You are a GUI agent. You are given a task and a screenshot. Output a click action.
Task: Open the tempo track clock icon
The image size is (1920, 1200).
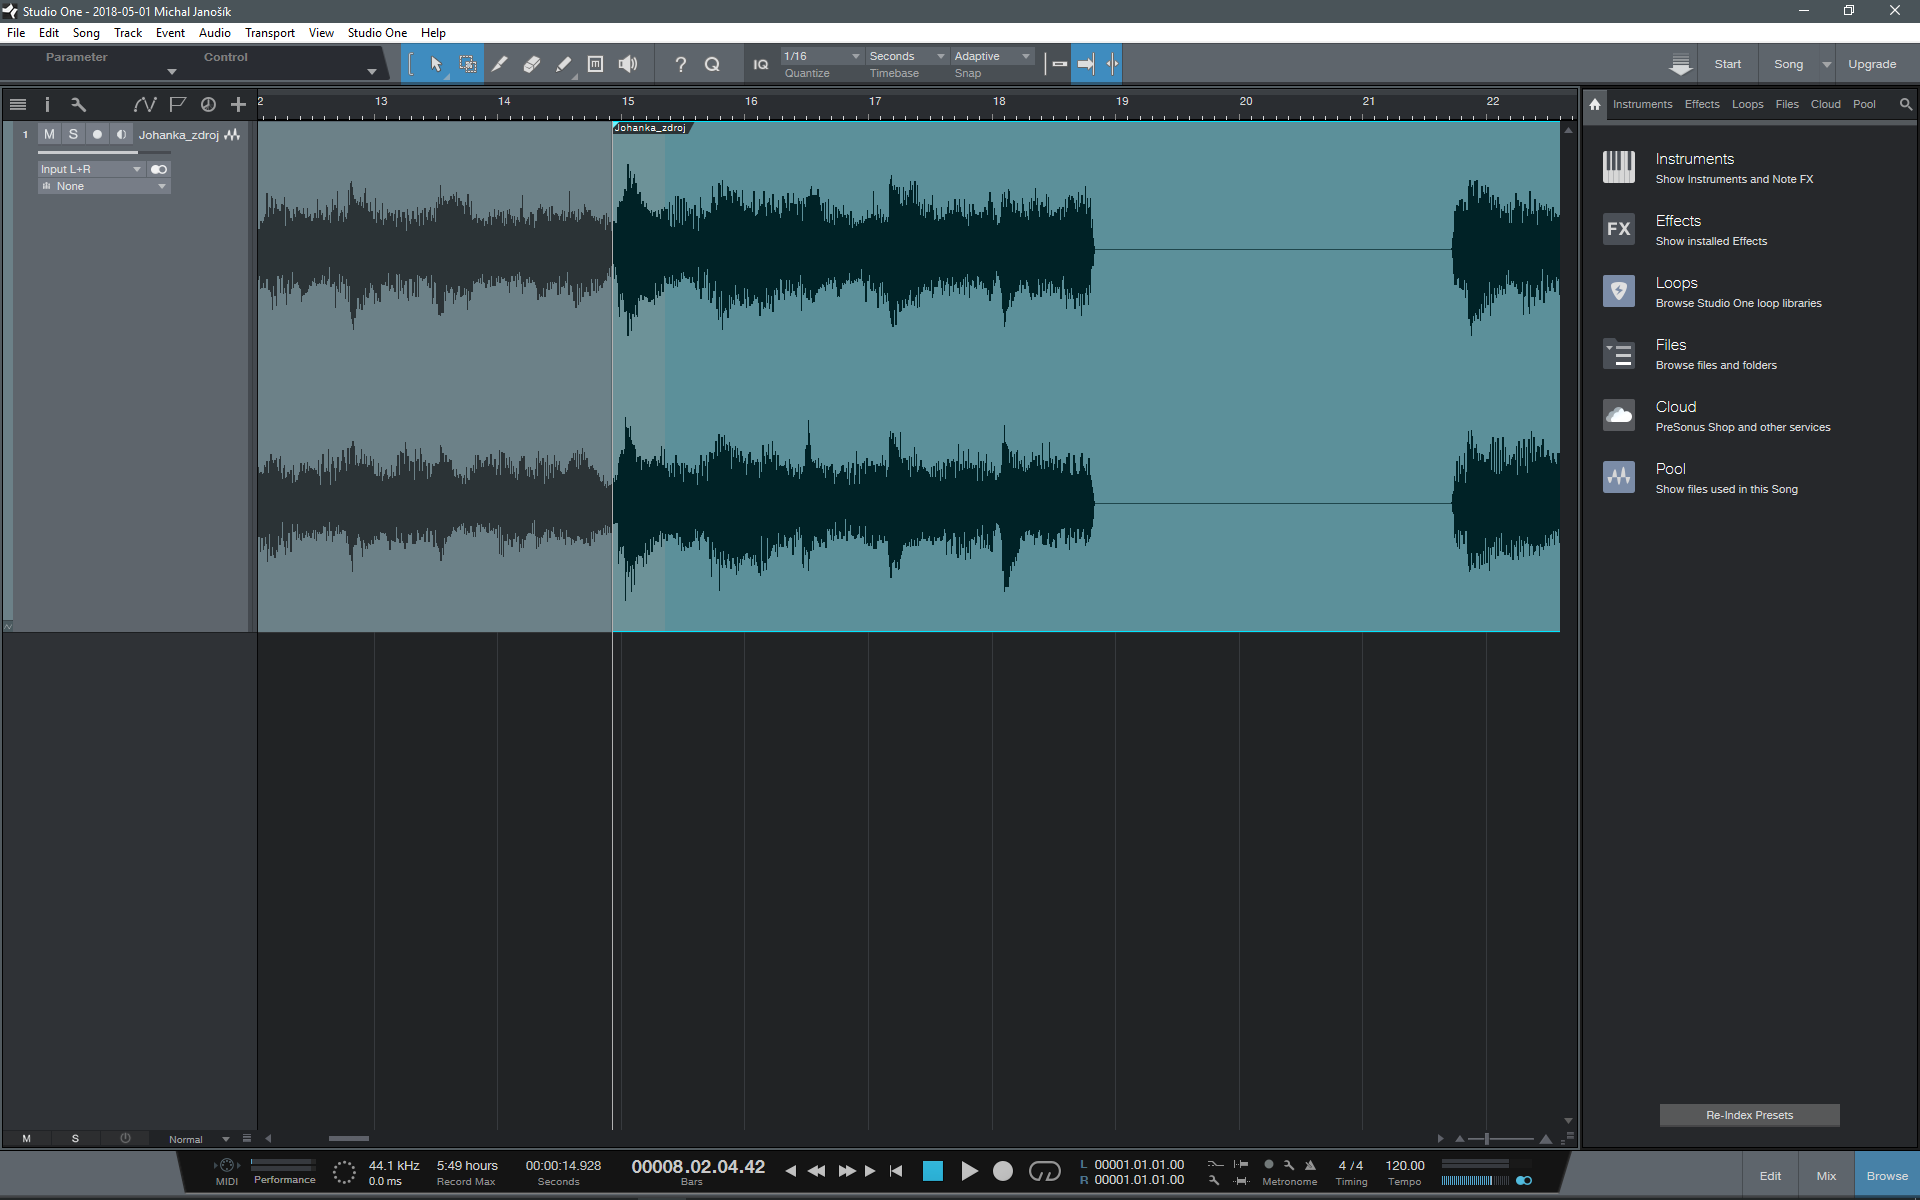pos(208,104)
